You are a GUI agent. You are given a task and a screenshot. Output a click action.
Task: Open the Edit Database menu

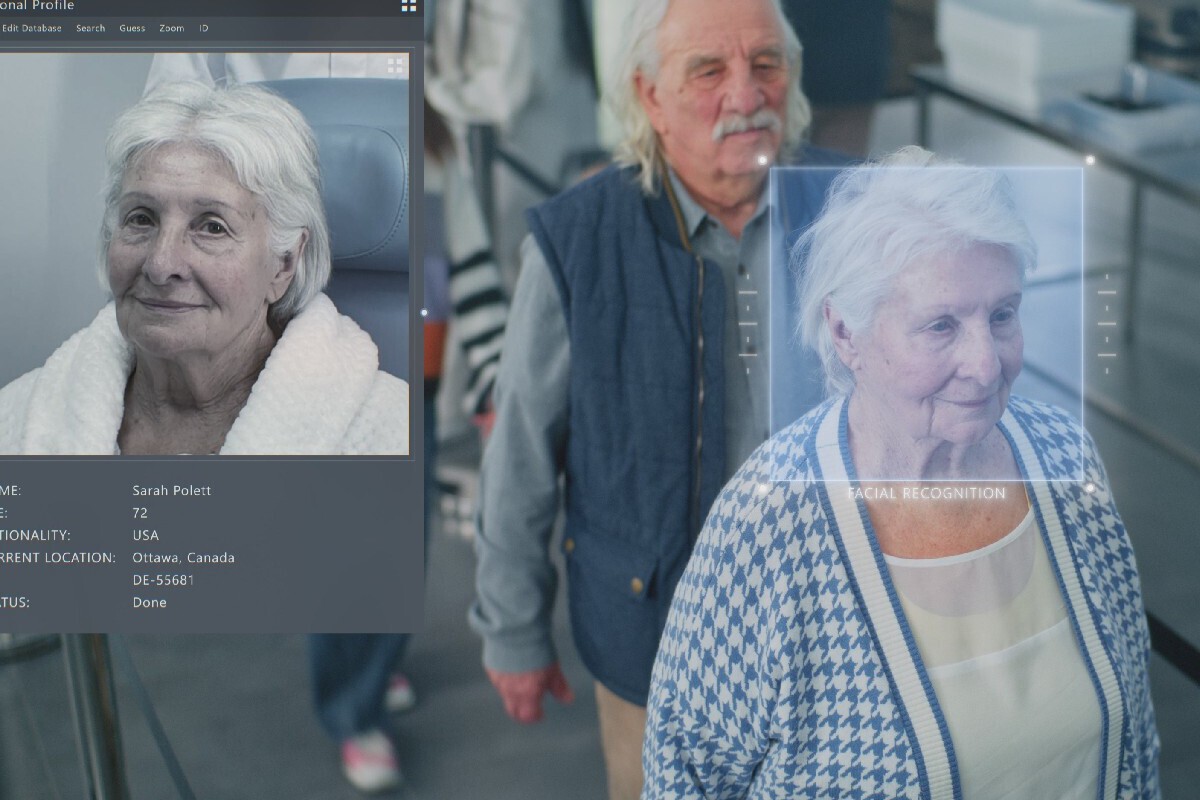tap(31, 28)
